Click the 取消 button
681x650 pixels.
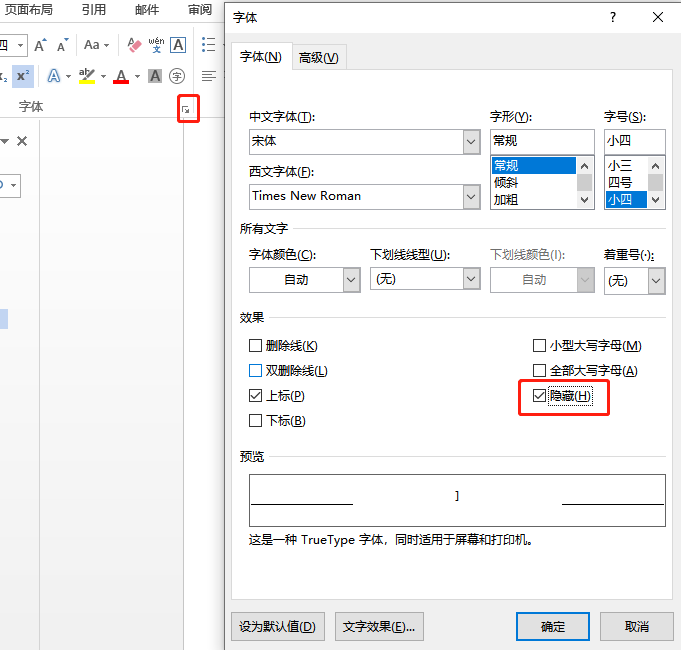pos(637,627)
